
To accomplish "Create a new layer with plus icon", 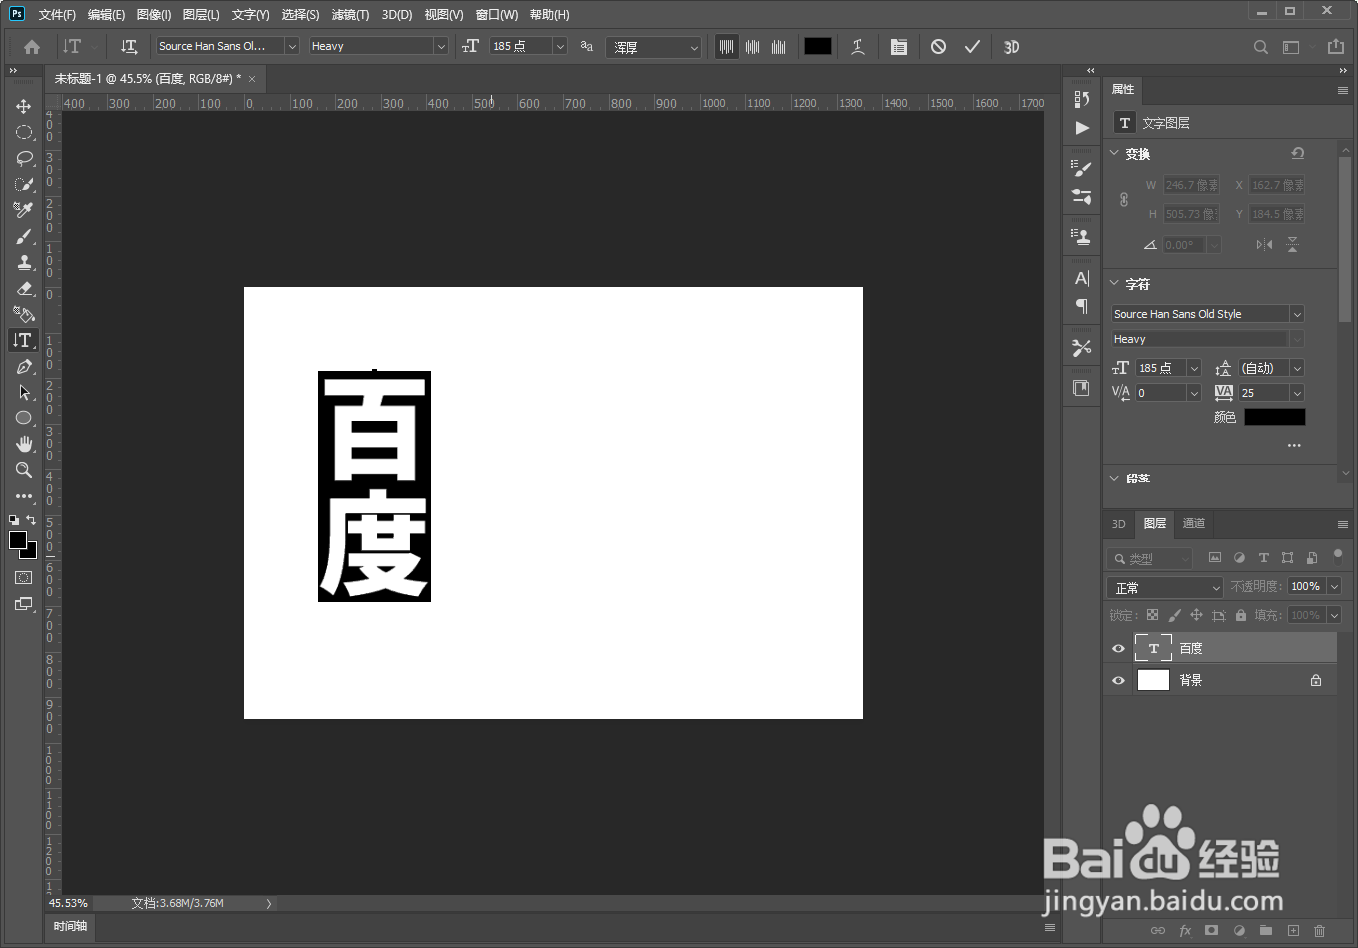I will (1293, 930).
